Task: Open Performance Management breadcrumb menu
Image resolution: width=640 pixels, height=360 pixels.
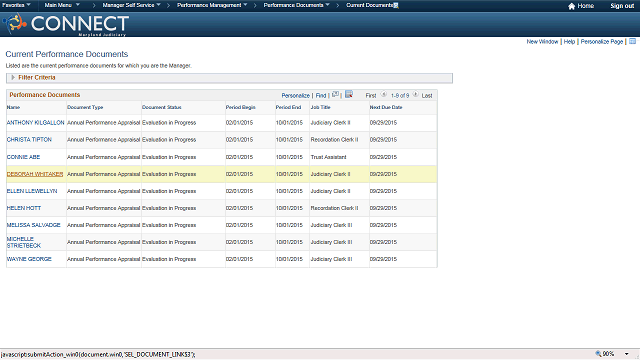Action: click(x=212, y=5)
